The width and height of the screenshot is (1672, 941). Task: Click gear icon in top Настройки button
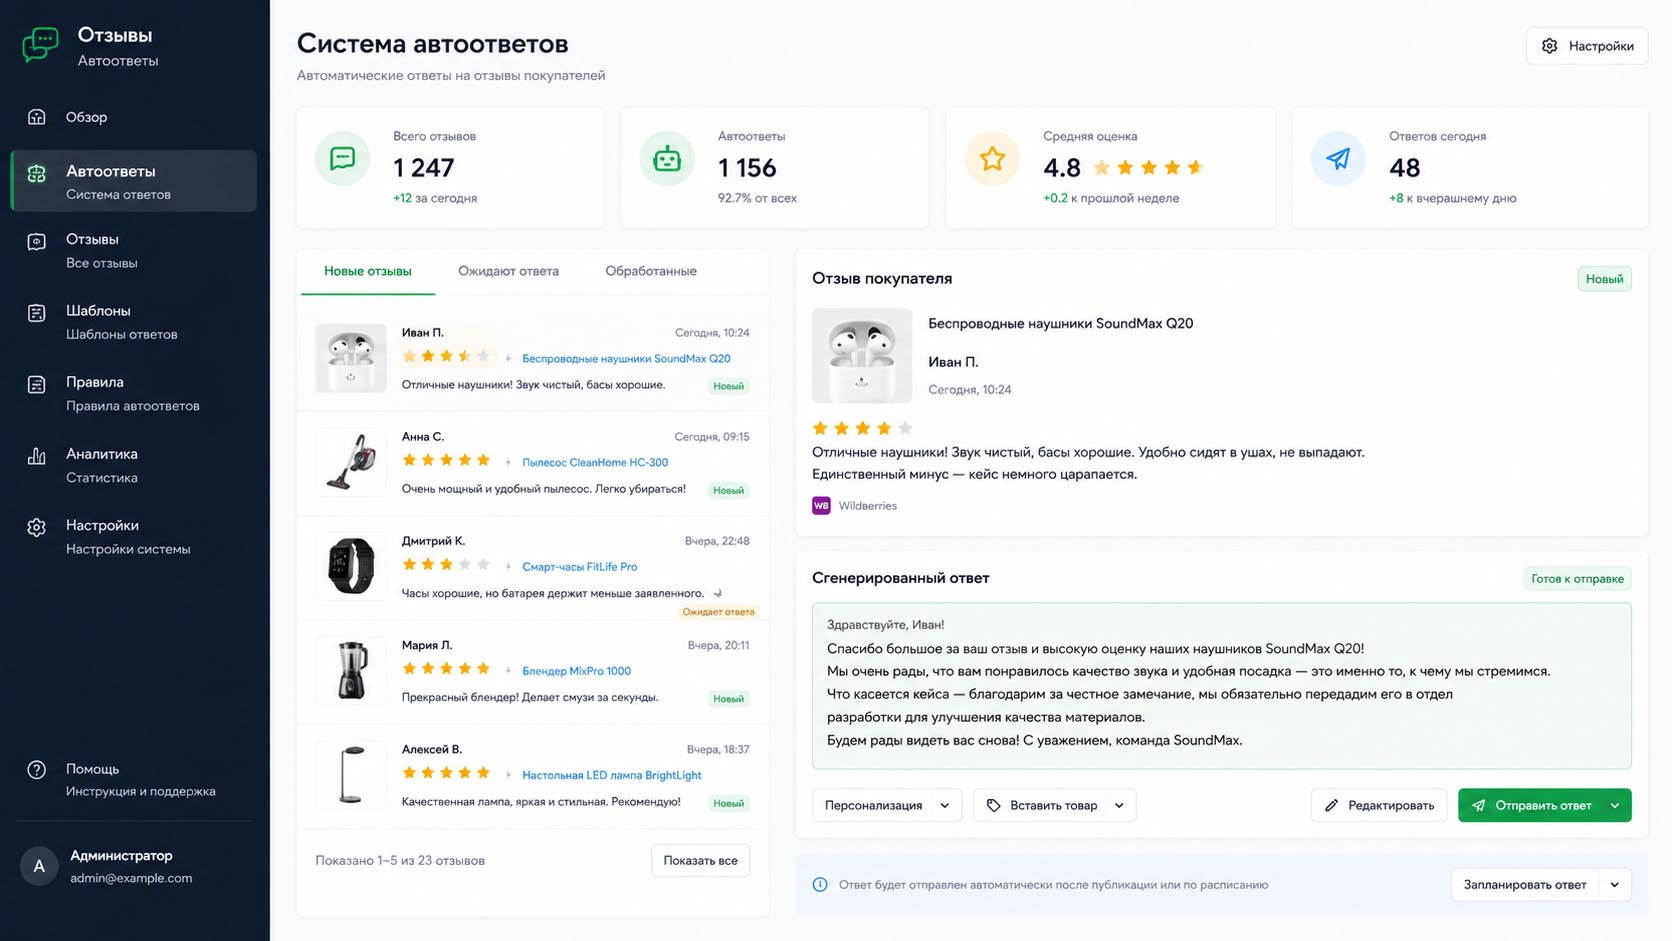point(1549,46)
